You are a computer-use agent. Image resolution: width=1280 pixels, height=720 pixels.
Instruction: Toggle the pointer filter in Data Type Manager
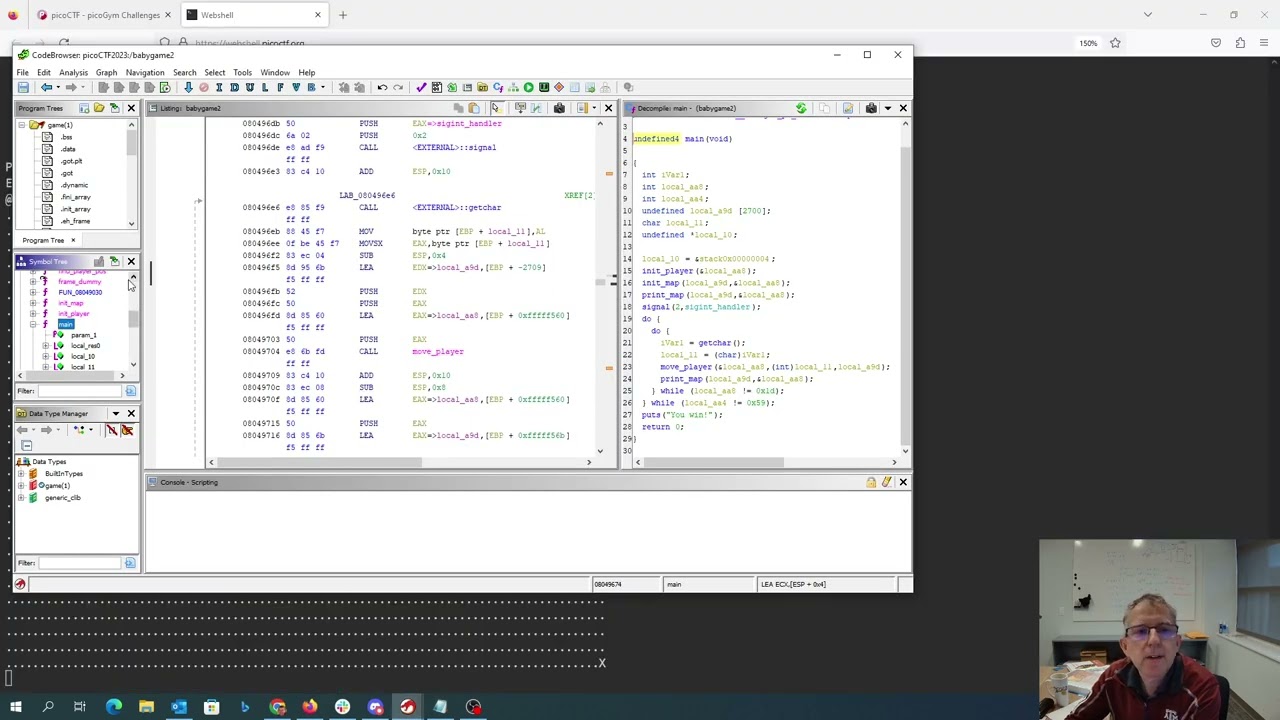127,430
